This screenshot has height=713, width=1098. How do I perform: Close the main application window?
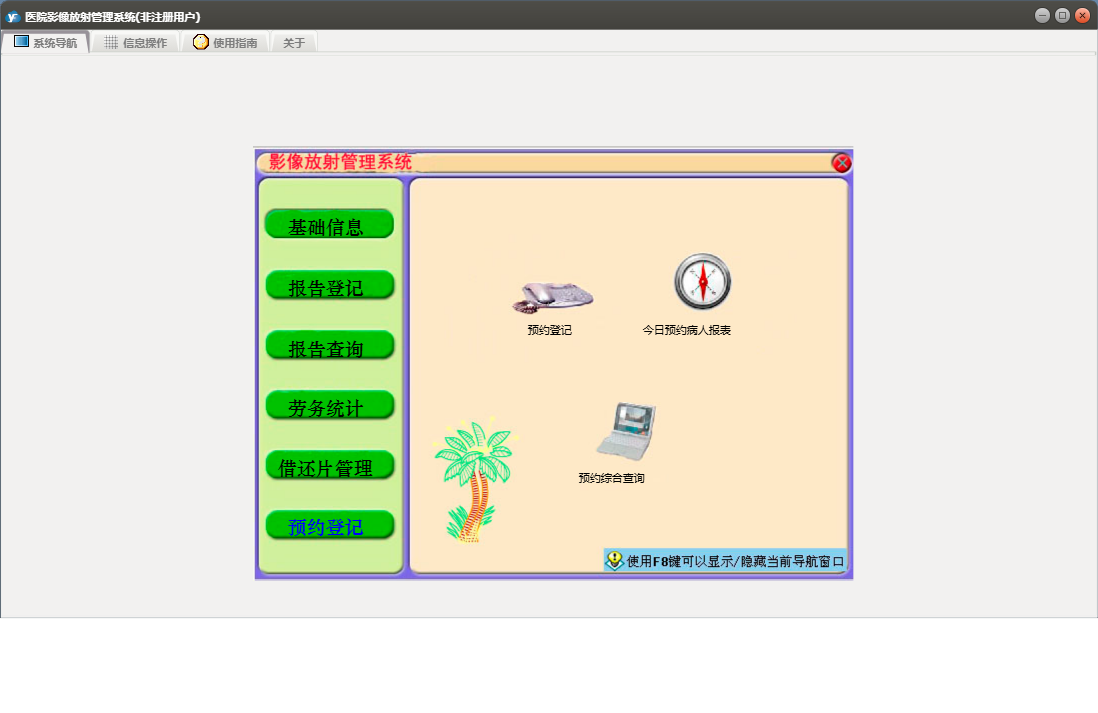tap(1082, 15)
